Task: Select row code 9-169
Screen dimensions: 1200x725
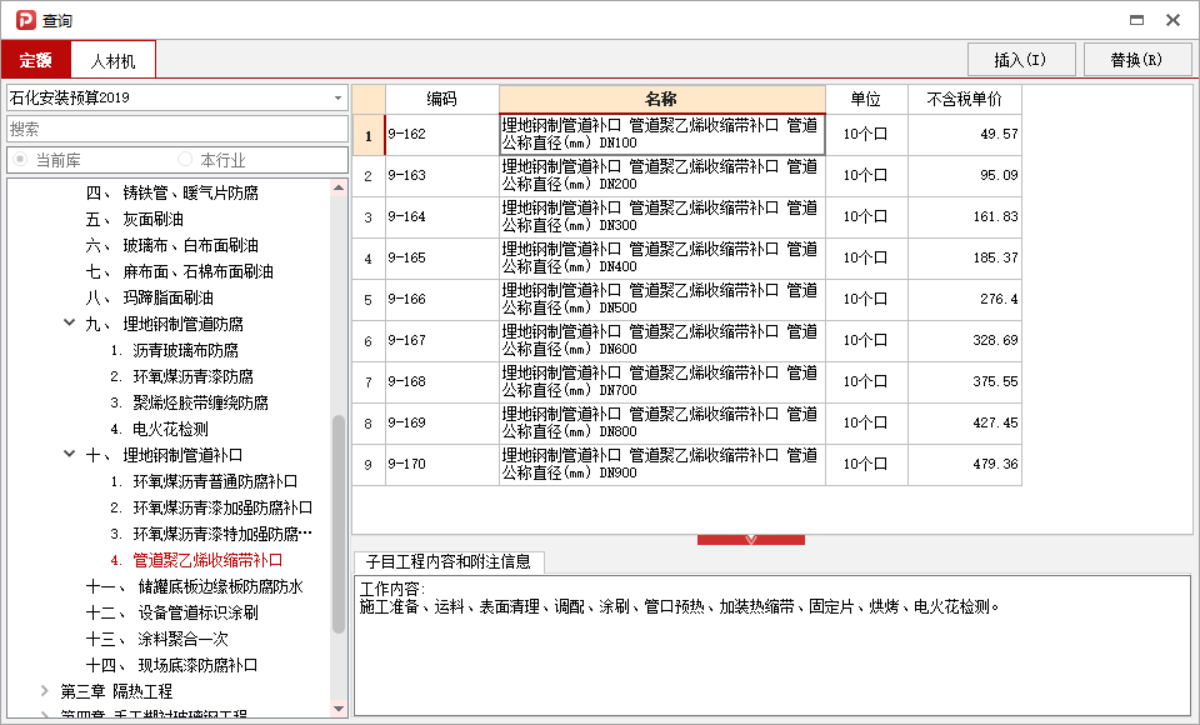Action: click(x=442, y=424)
